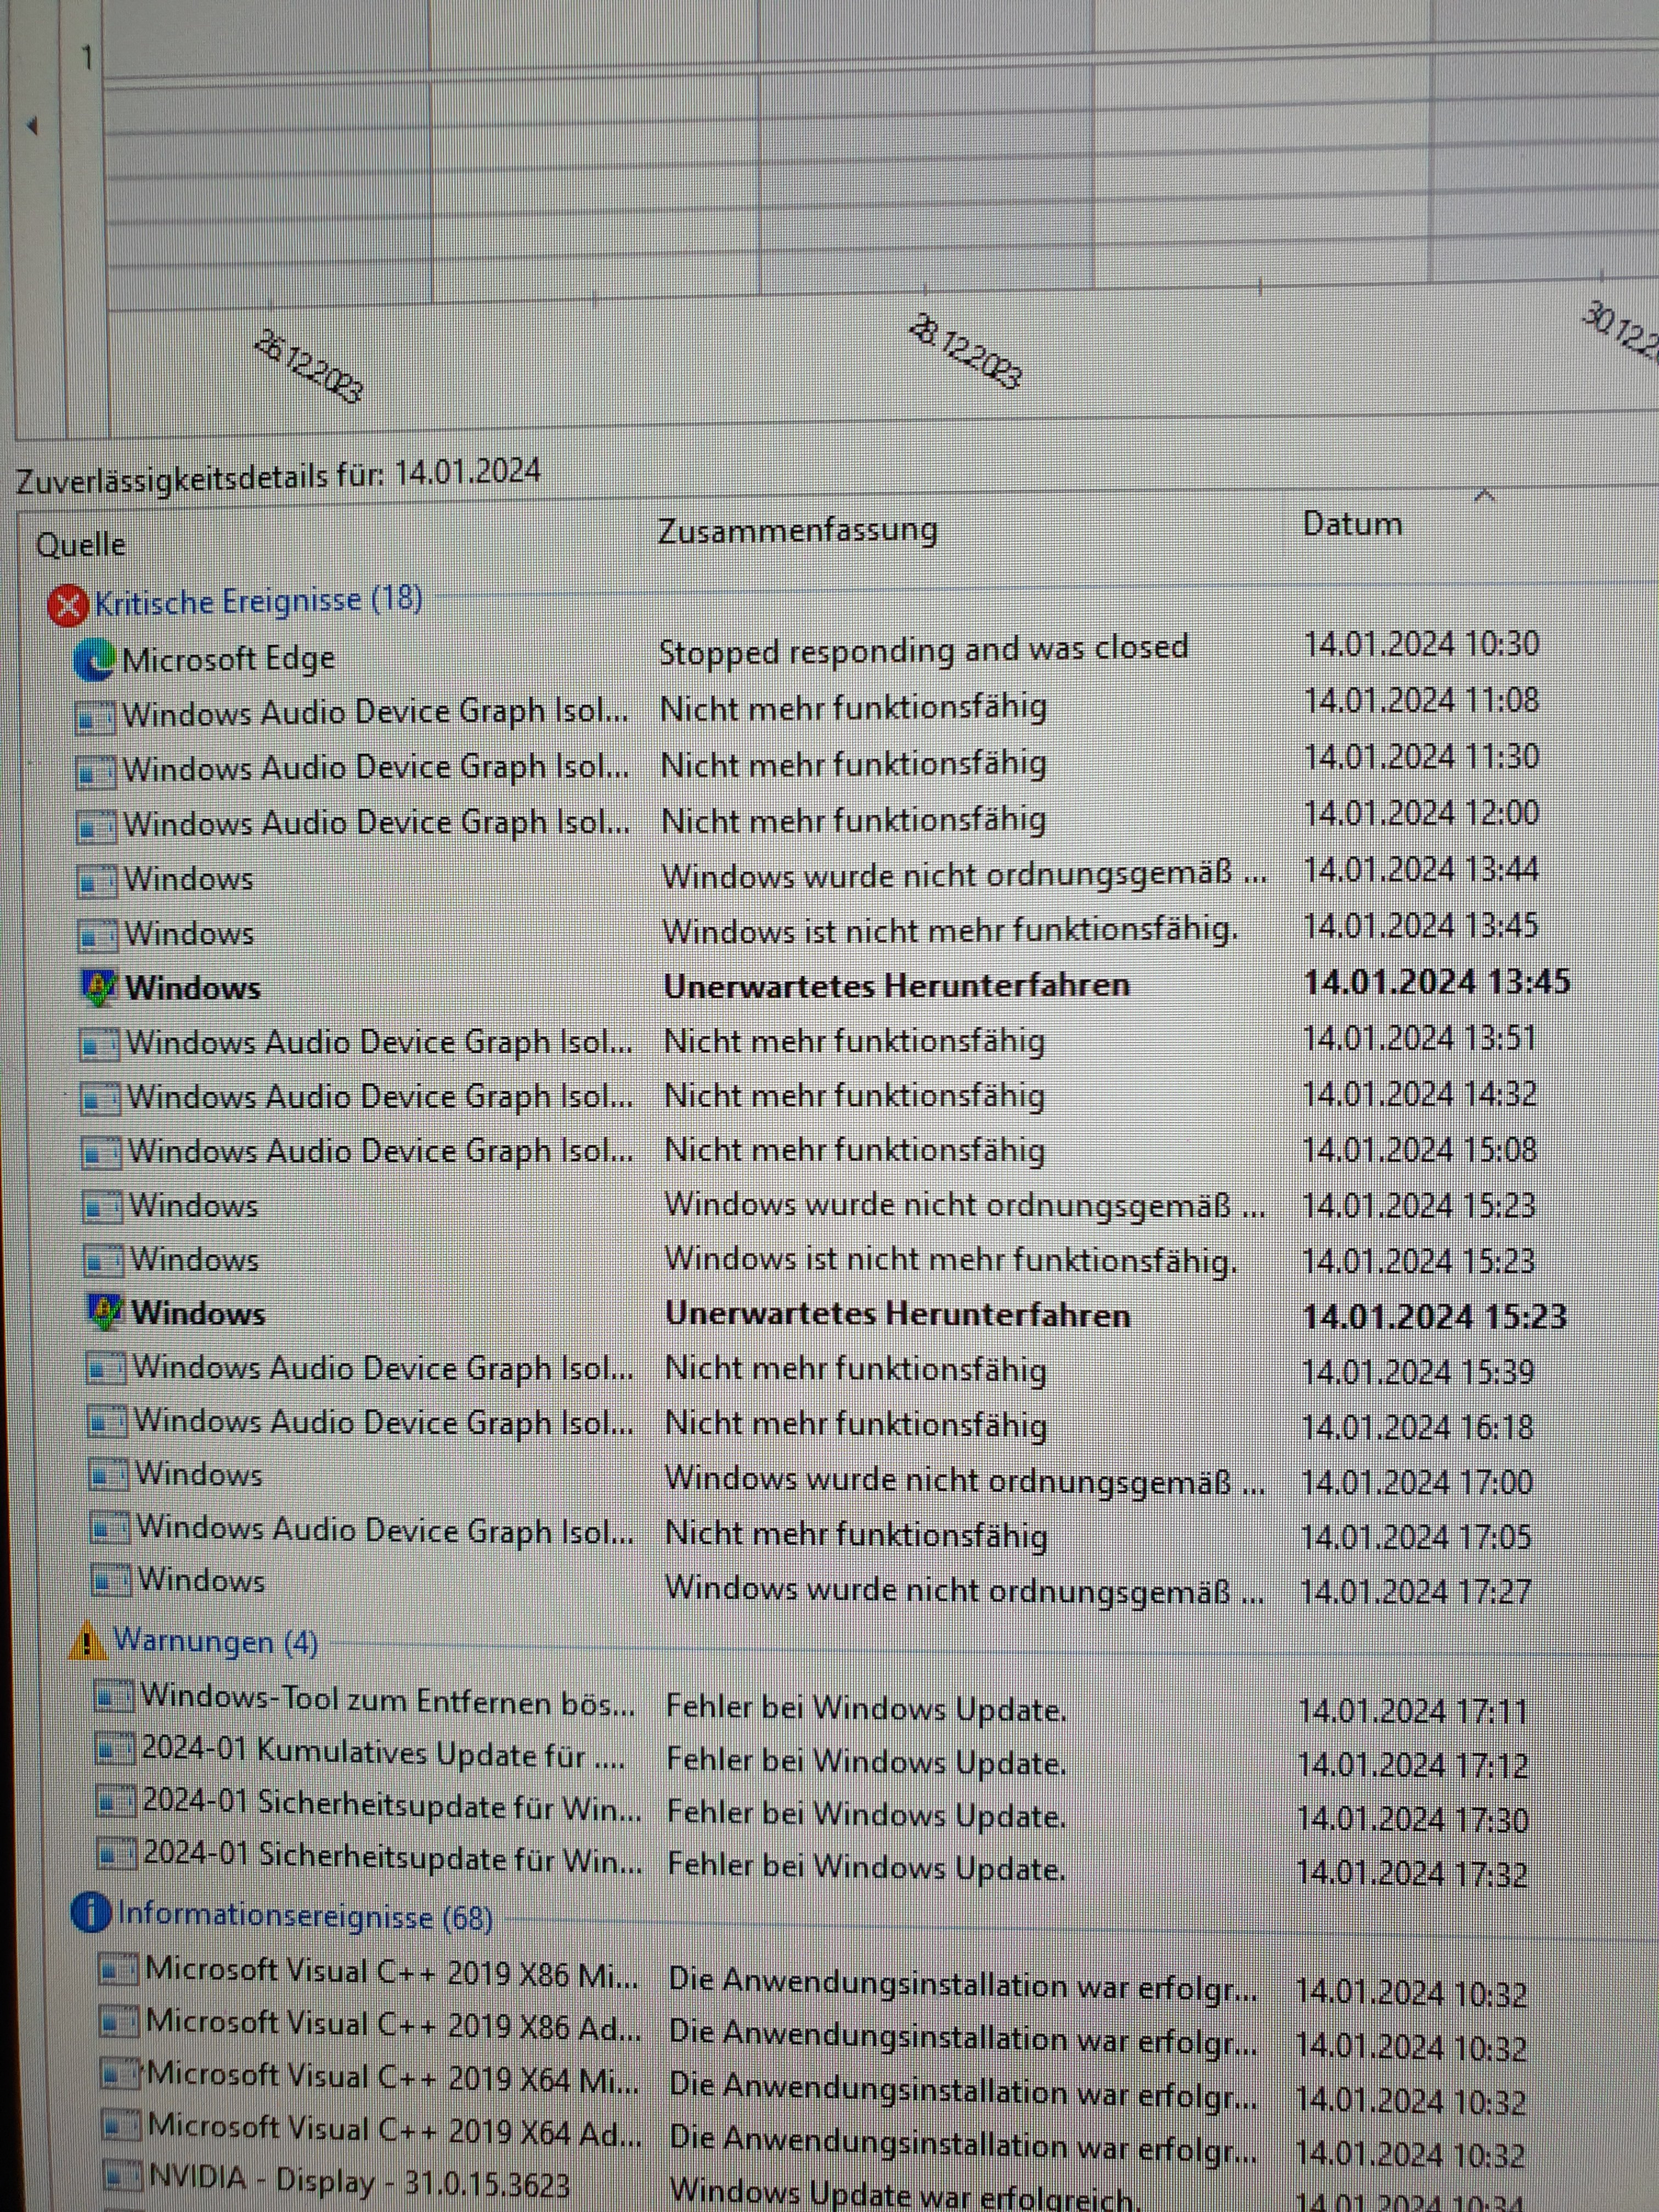Screen dimensions: 1659x2212
Task: Click the Datum column header
Action: 1351,524
